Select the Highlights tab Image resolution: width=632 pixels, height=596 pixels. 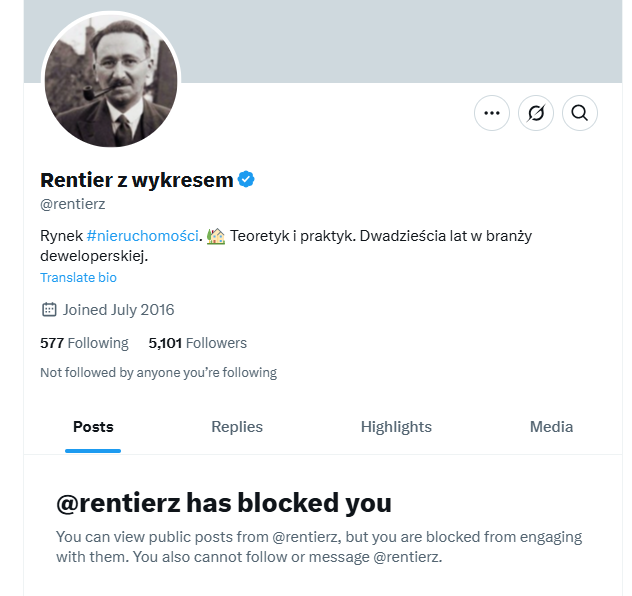[396, 427]
